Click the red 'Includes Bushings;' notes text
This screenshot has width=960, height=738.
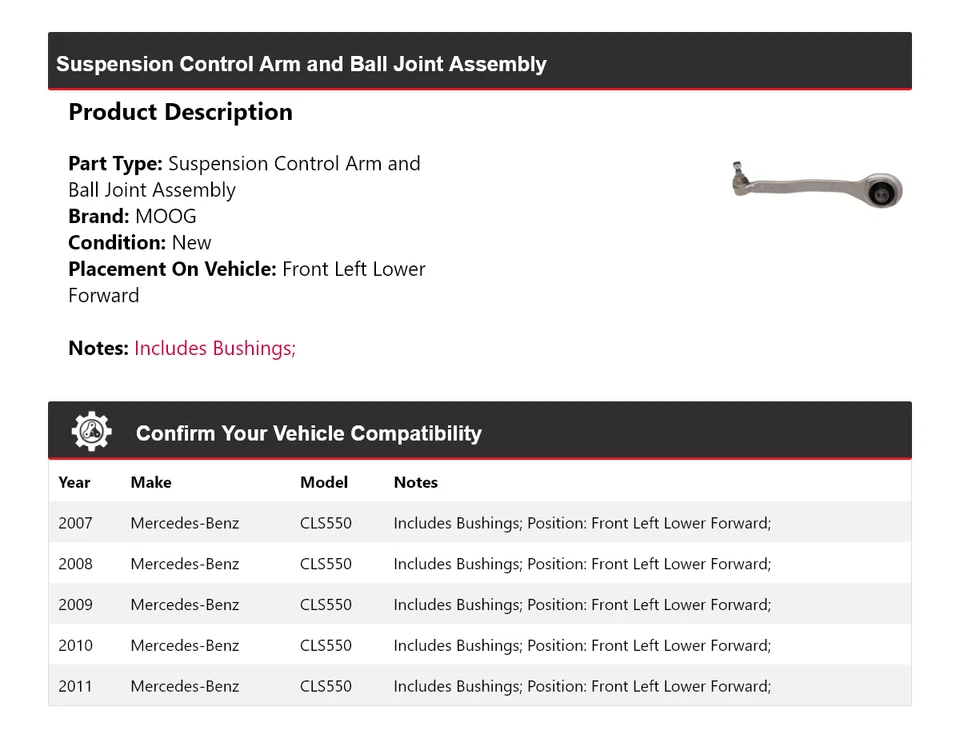215,348
